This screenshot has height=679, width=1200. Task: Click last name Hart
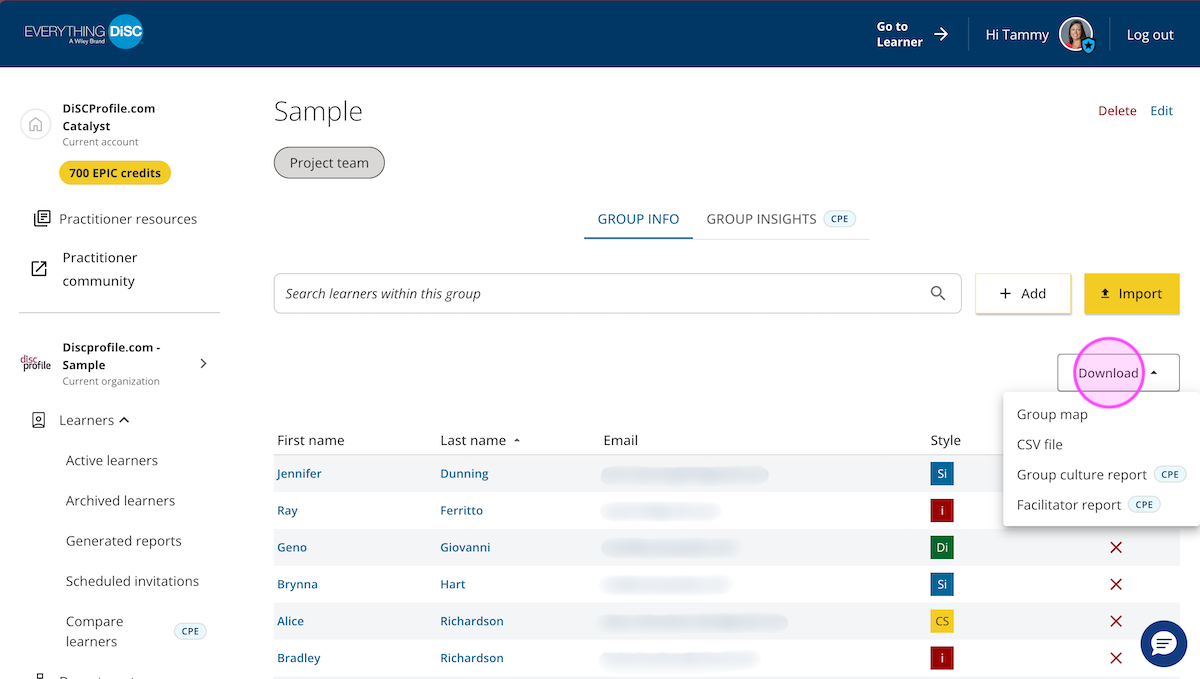point(453,584)
